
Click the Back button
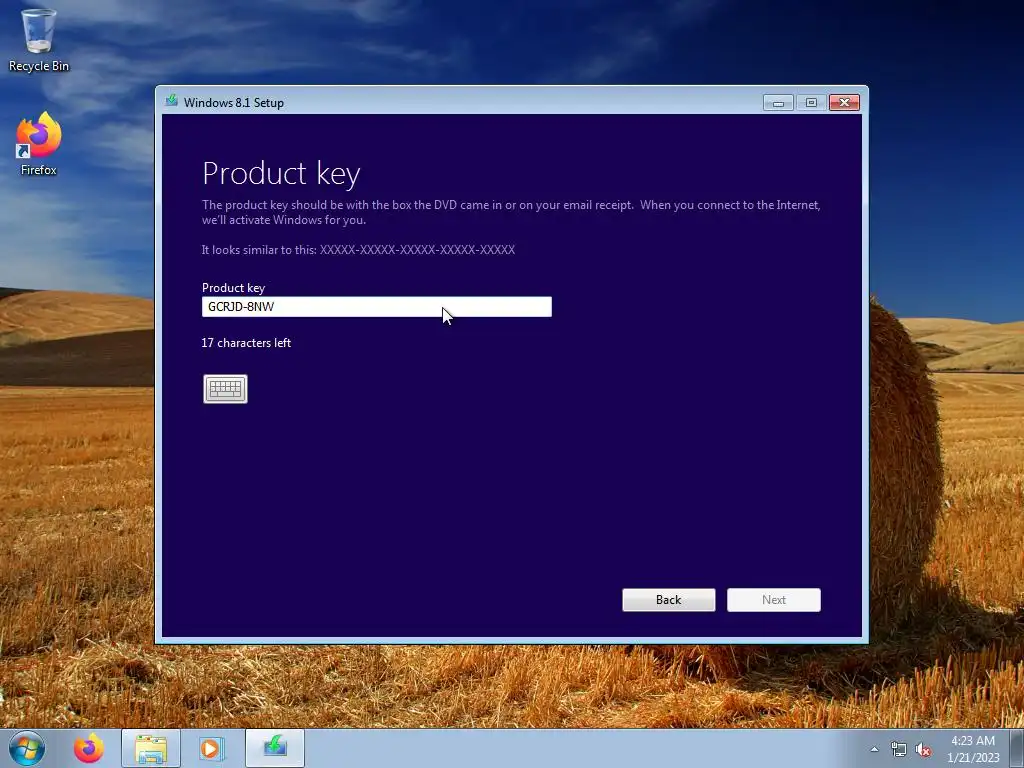pyautogui.click(x=669, y=600)
